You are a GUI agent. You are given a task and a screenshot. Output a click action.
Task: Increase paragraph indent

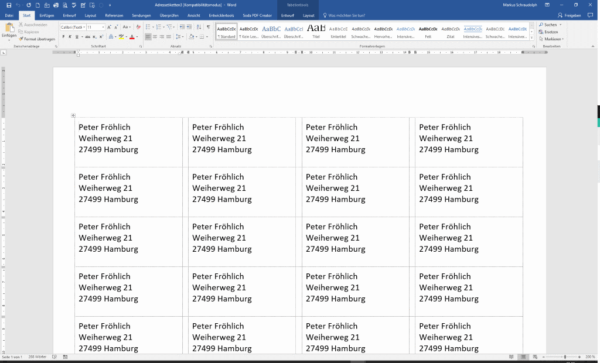189,27
